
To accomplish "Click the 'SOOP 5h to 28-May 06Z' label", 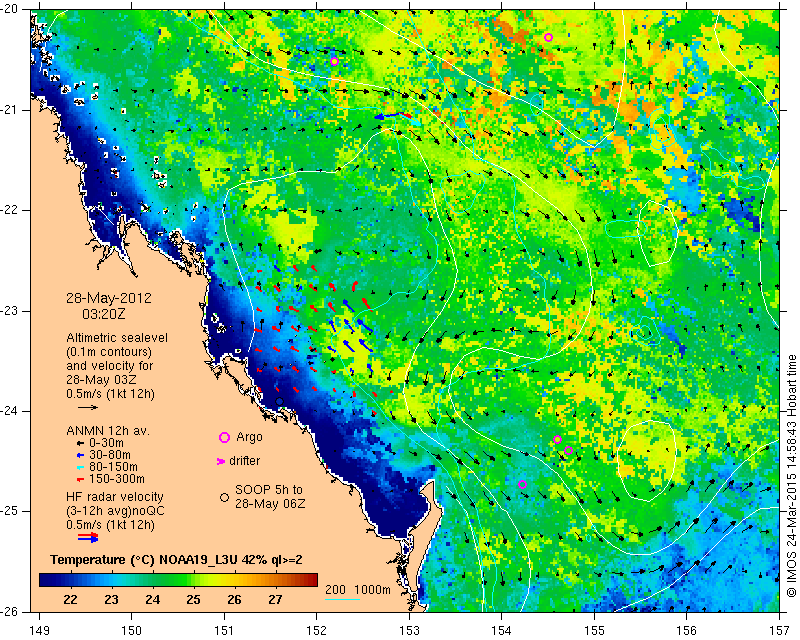I will point(269,497).
